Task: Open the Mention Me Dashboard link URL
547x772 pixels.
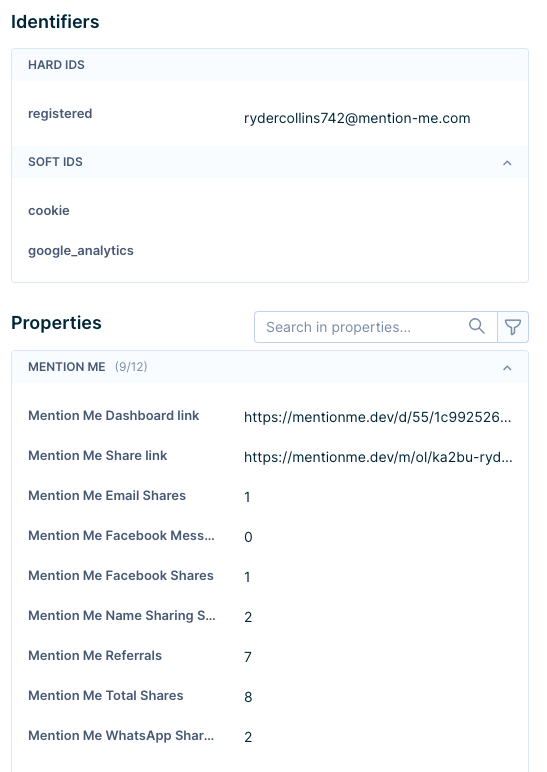Action: coord(378,417)
